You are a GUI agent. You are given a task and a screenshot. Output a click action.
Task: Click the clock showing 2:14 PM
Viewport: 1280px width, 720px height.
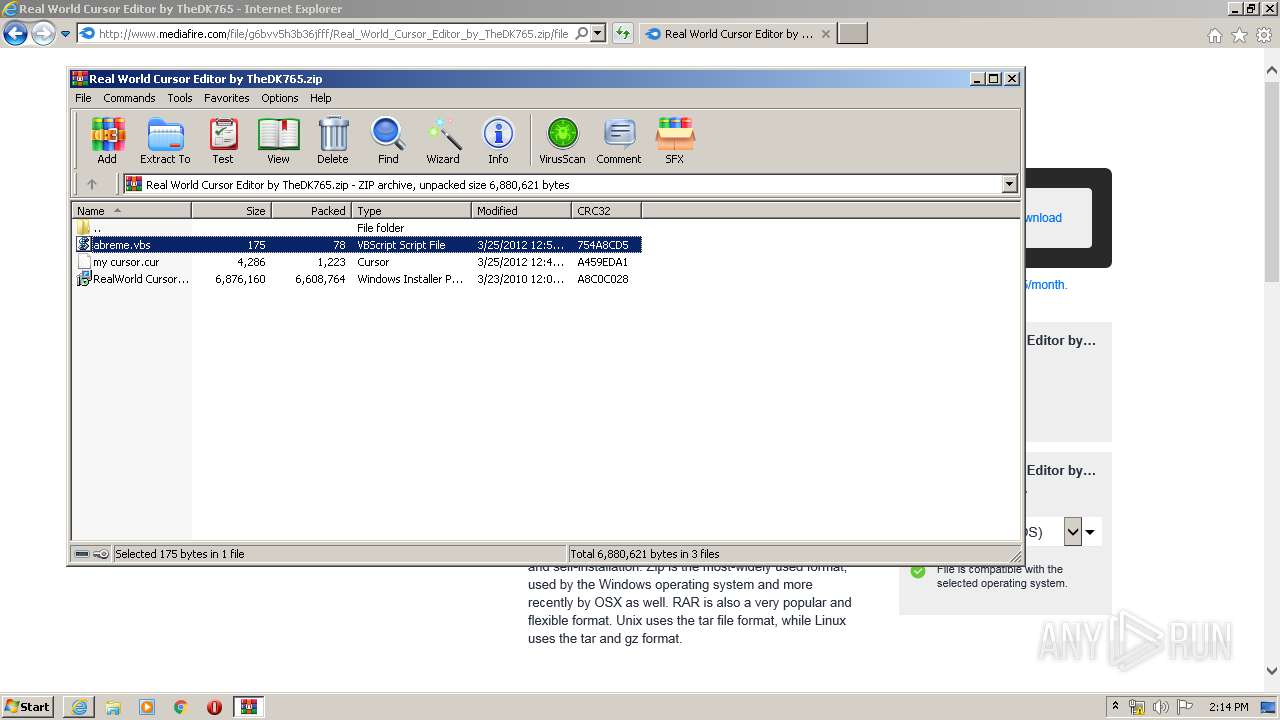[x=1228, y=707]
